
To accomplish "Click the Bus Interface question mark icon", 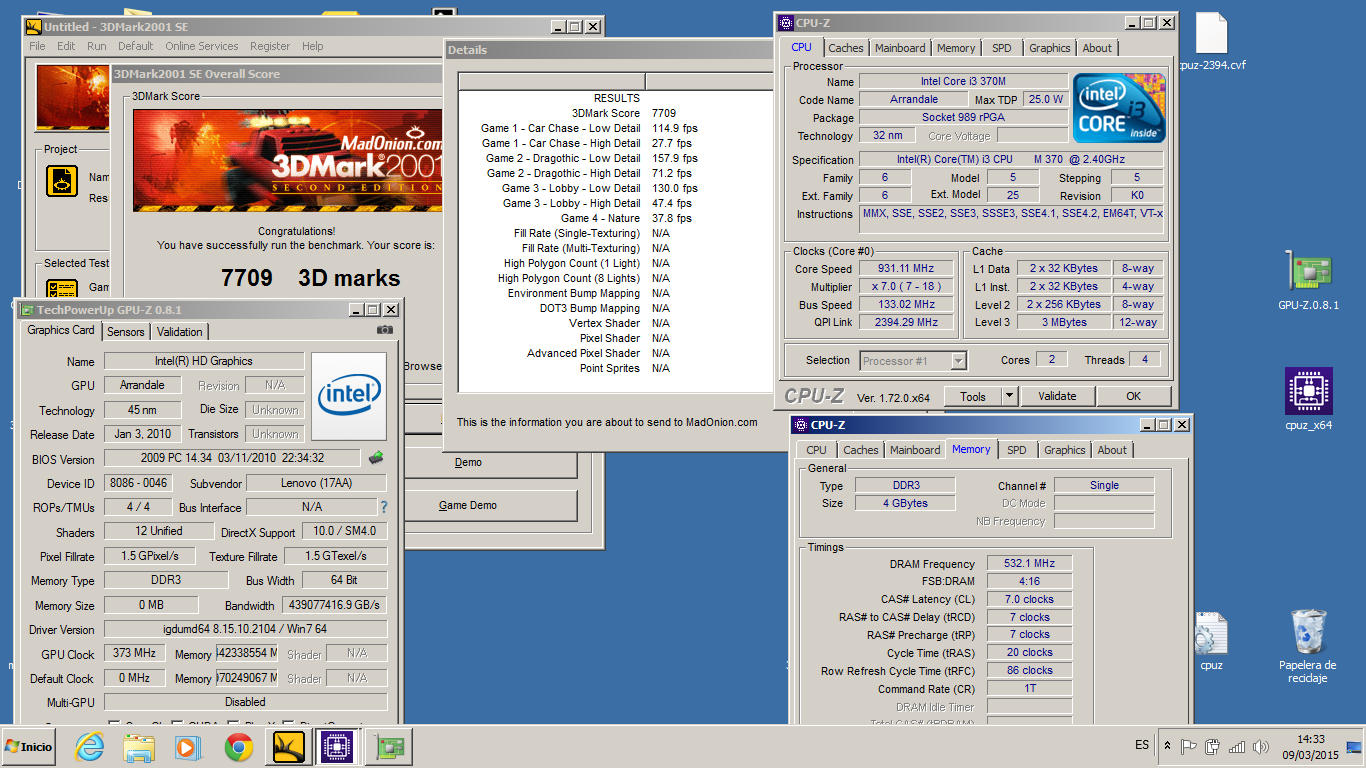I will (383, 507).
